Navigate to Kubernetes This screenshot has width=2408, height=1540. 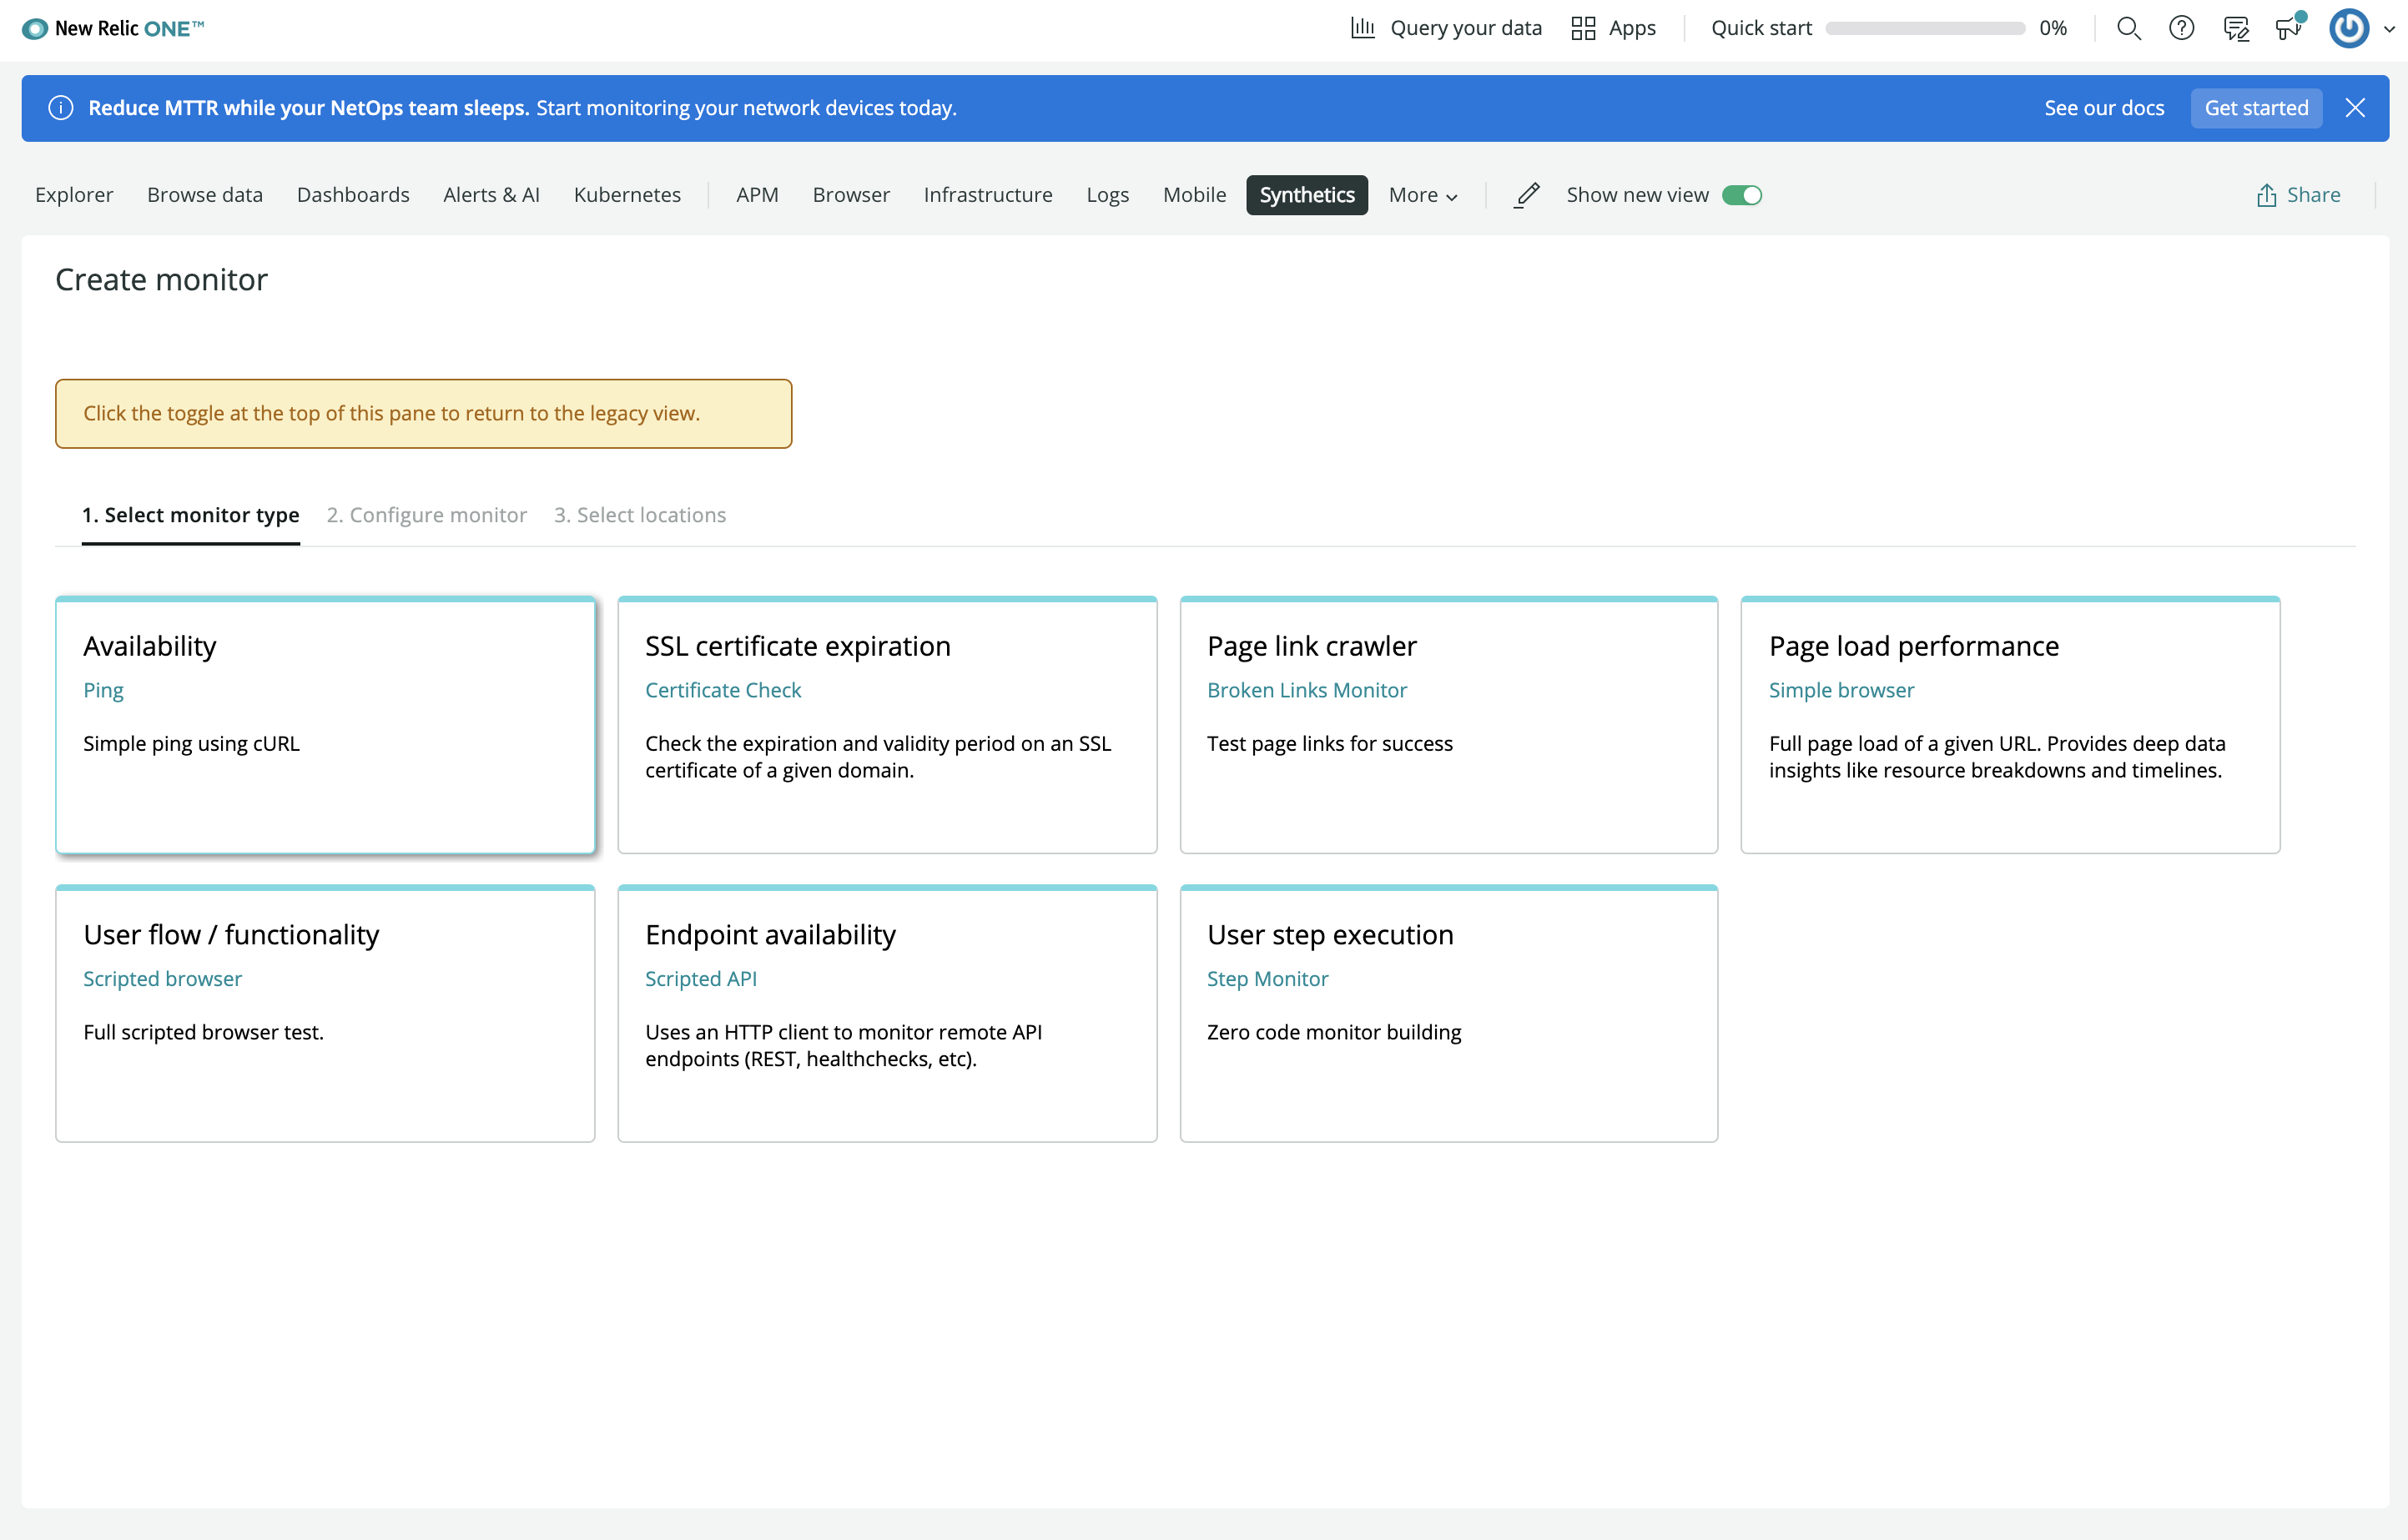627,195
